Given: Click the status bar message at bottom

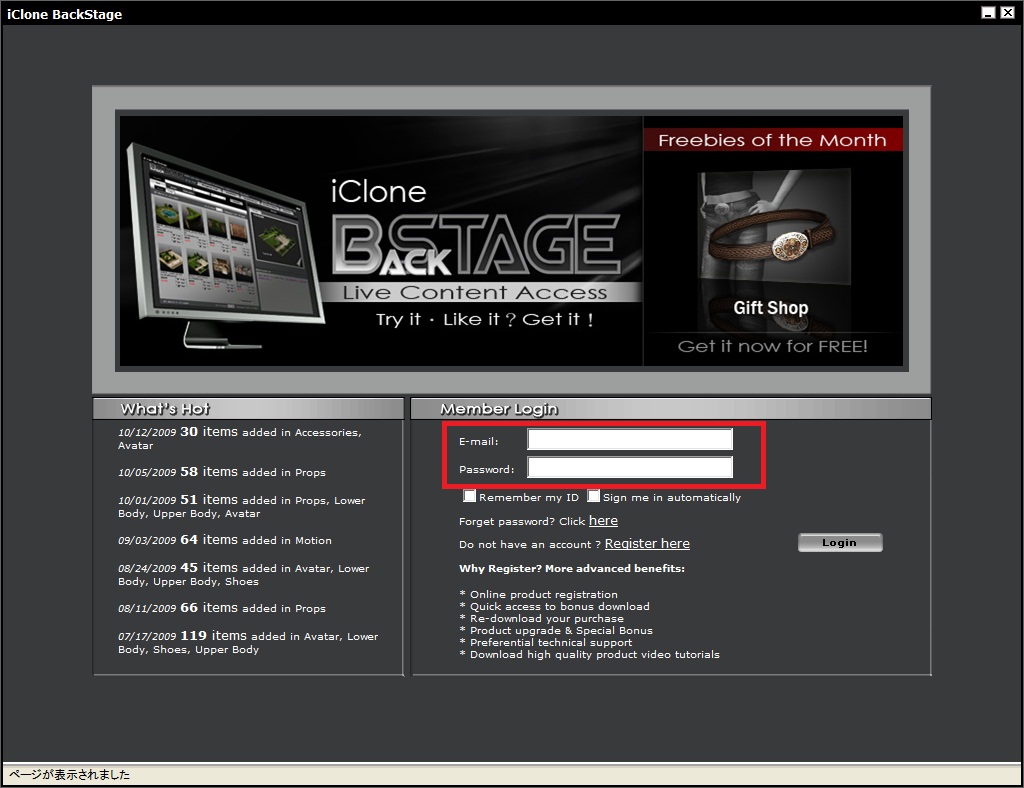Looking at the screenshot, I should [69, 775].
